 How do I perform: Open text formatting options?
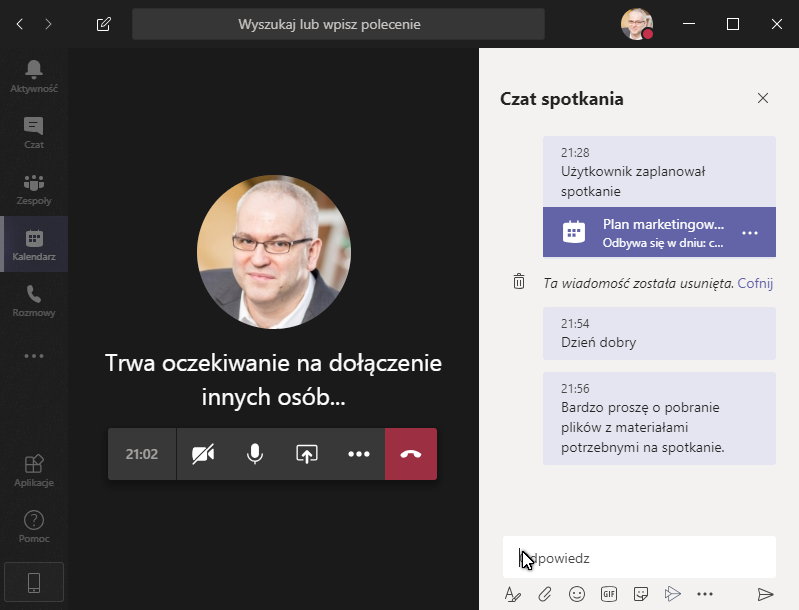pyautogui.click(x=513, y=594)
